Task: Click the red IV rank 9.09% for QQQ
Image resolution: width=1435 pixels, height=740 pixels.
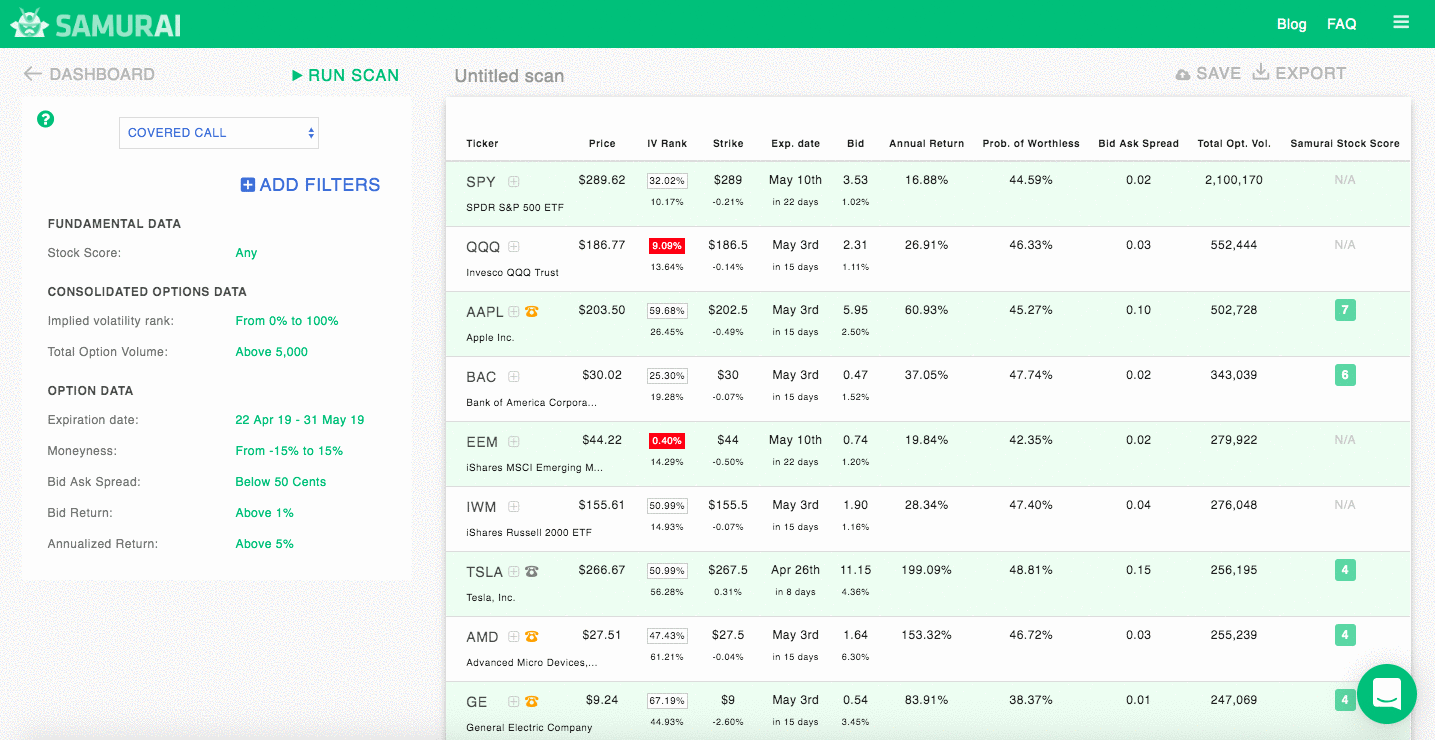Action: coord(667,245)
